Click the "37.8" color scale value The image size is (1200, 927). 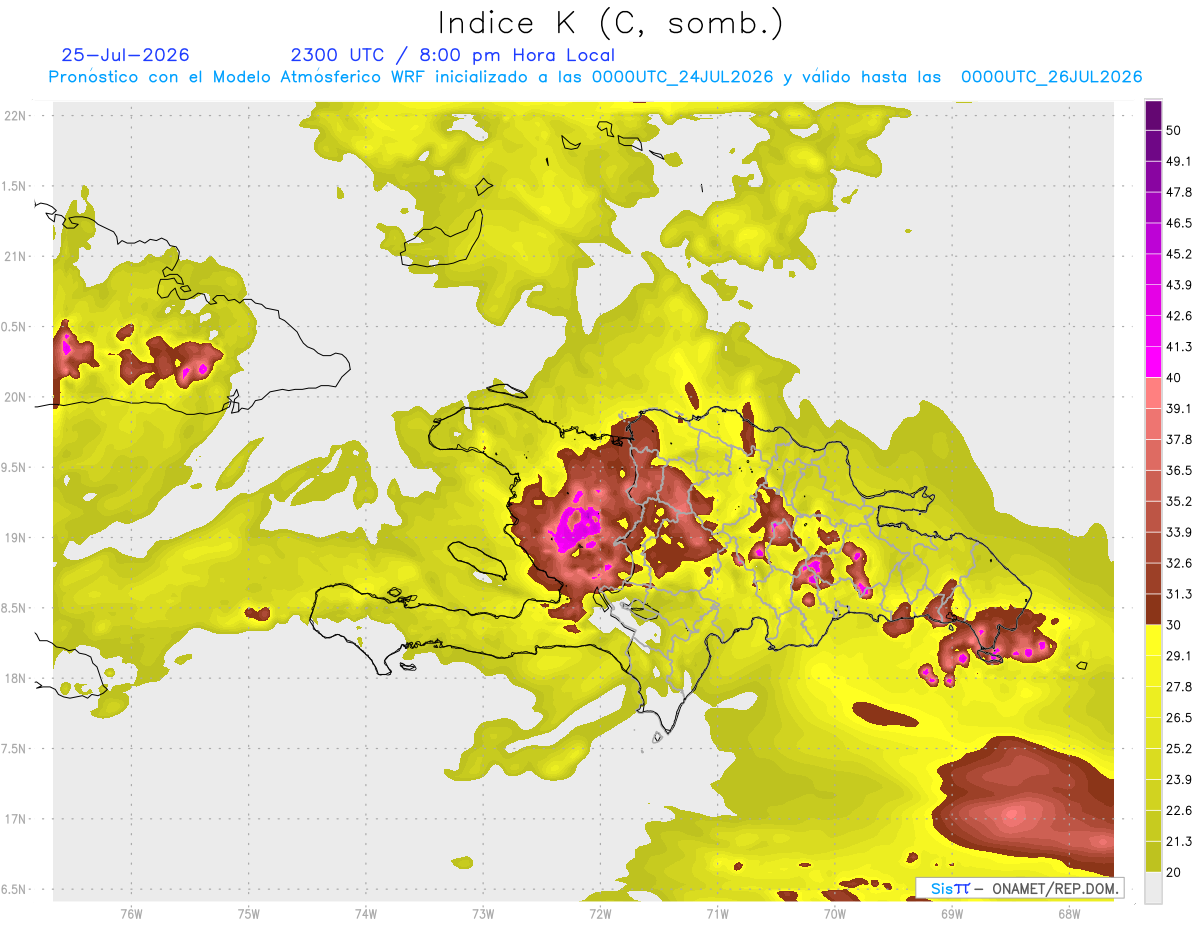(x=1179, y=439)
